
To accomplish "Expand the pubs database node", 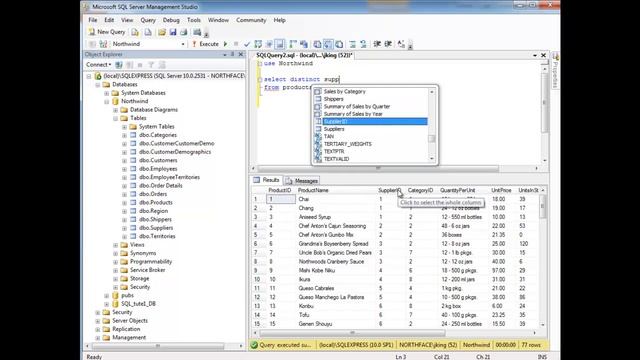I will click(x=107, y=296).
